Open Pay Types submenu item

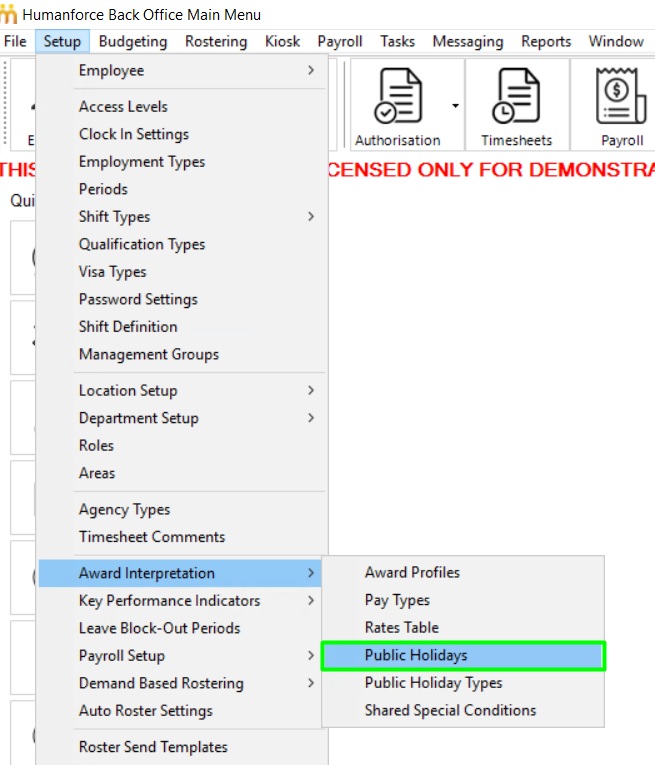pos(463,600)
